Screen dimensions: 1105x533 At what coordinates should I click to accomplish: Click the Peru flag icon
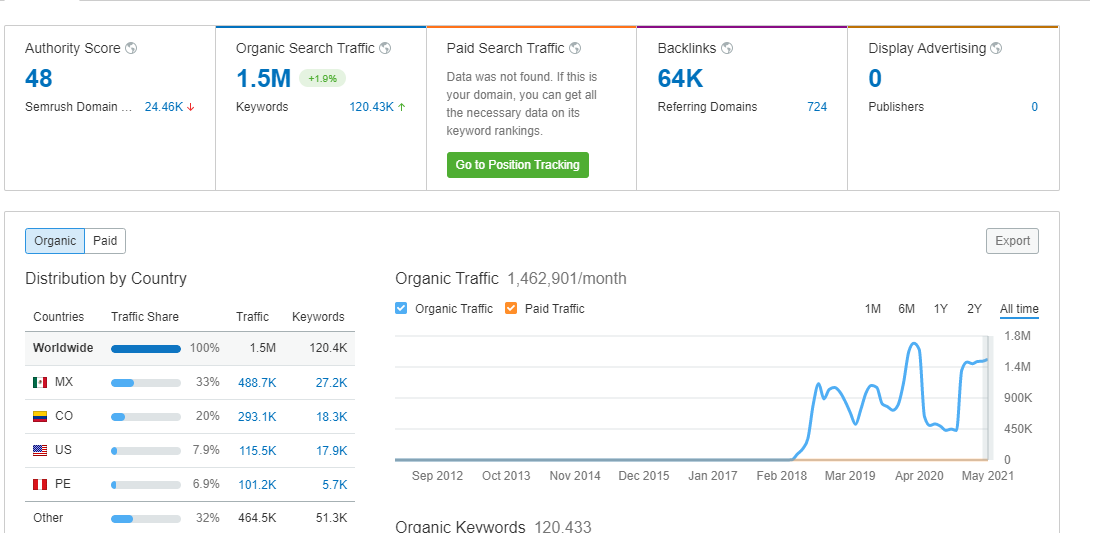[x=40, y=484]
